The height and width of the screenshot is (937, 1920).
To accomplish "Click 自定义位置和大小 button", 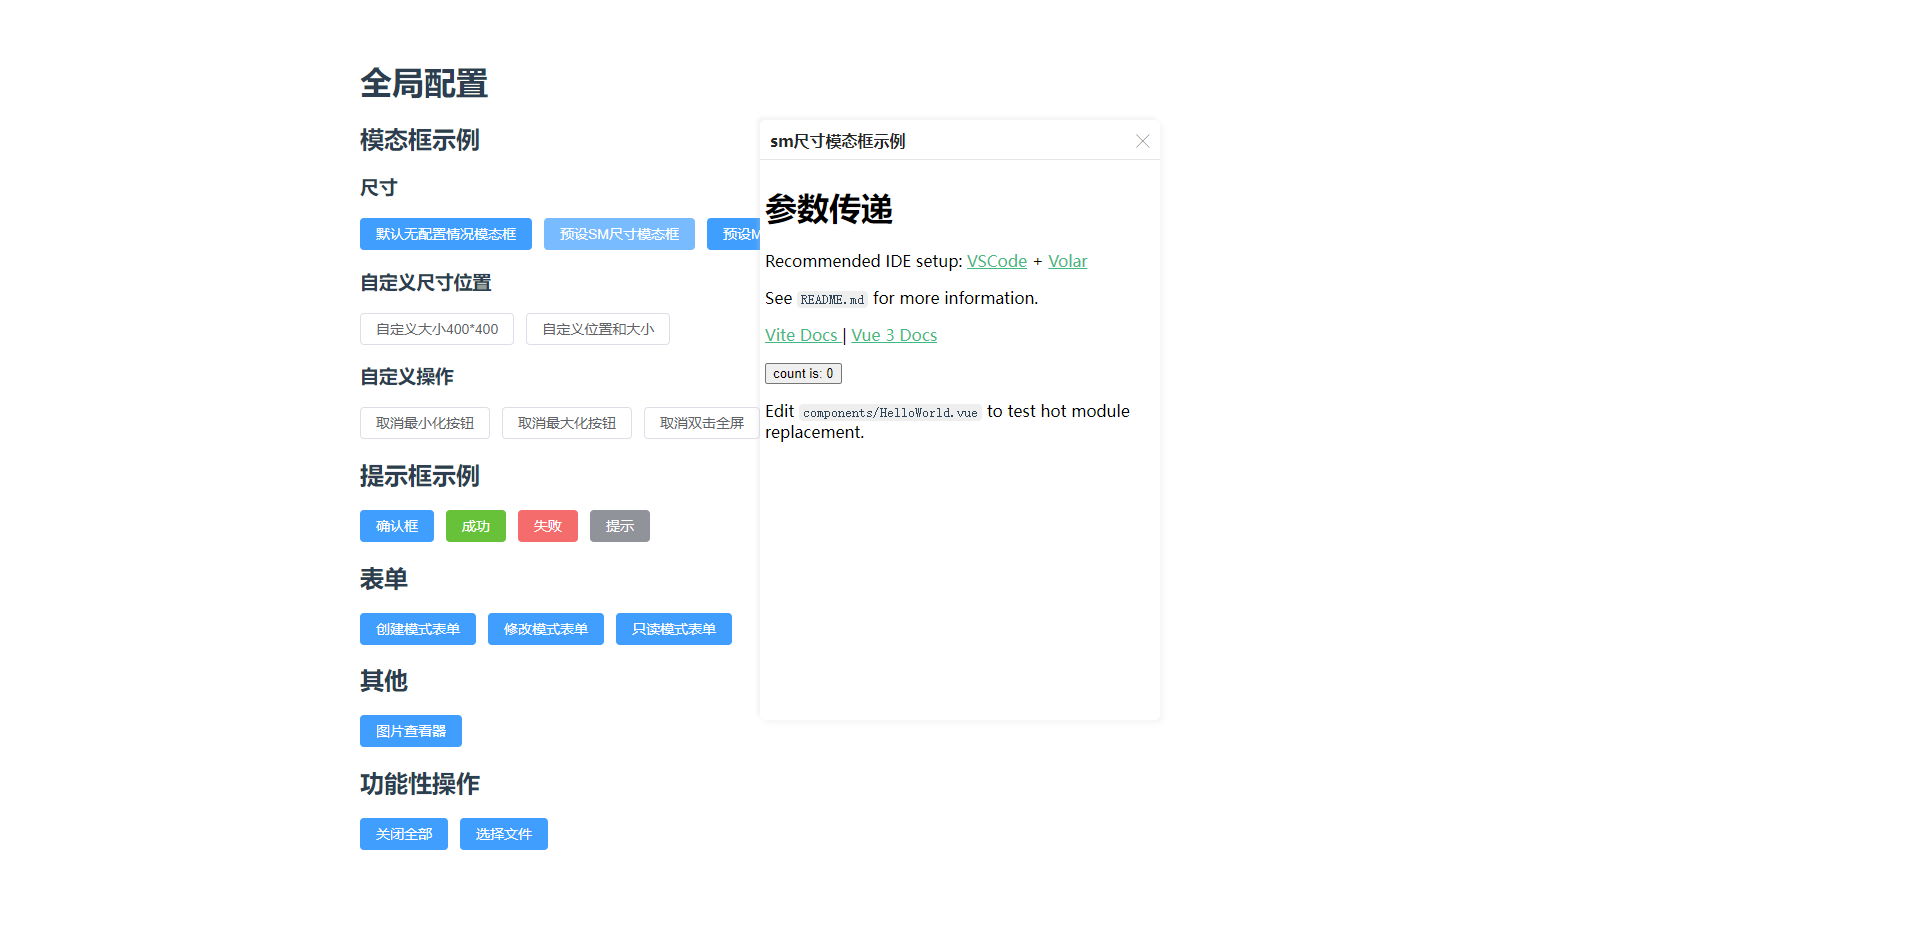I will [598, 329].
